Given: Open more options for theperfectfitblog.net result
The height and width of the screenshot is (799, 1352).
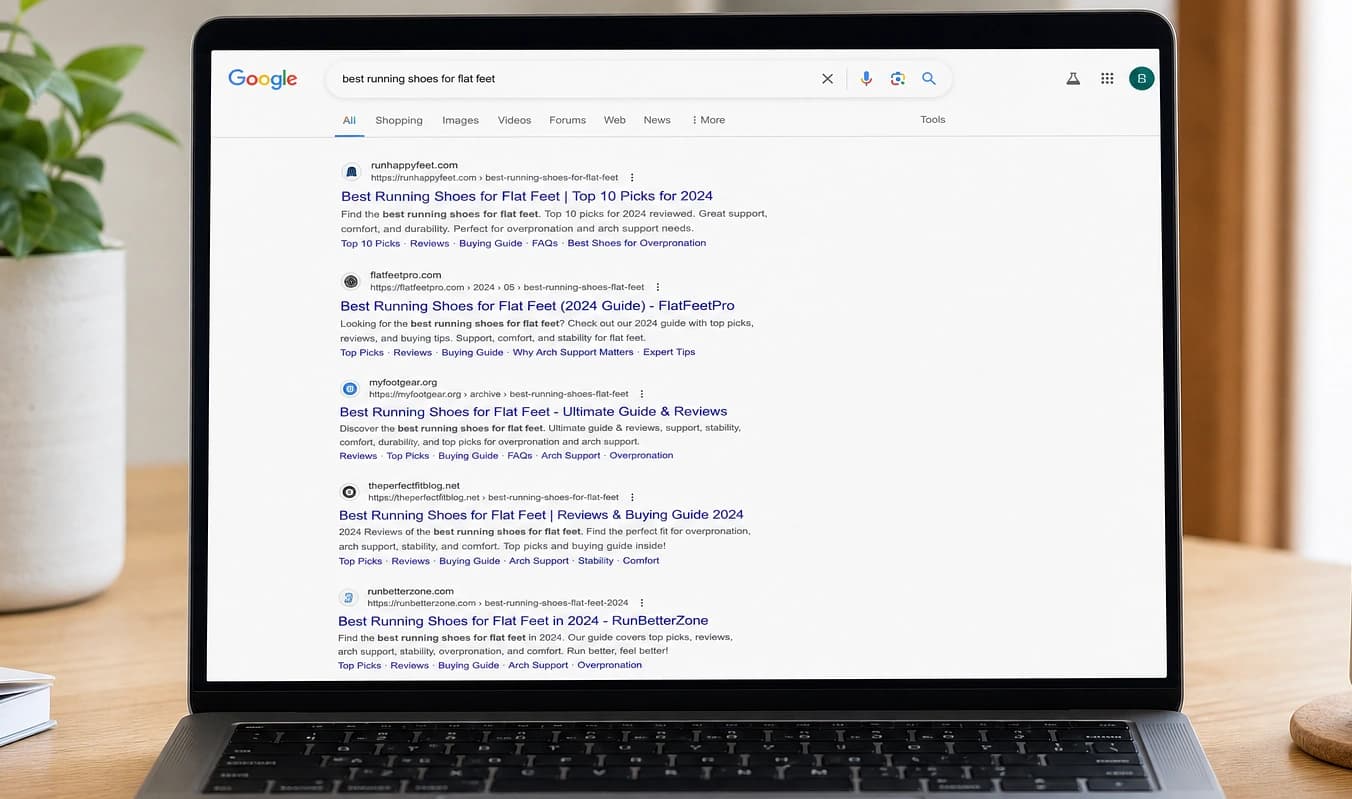Looking at the screenshot, I should click(633, 497).
